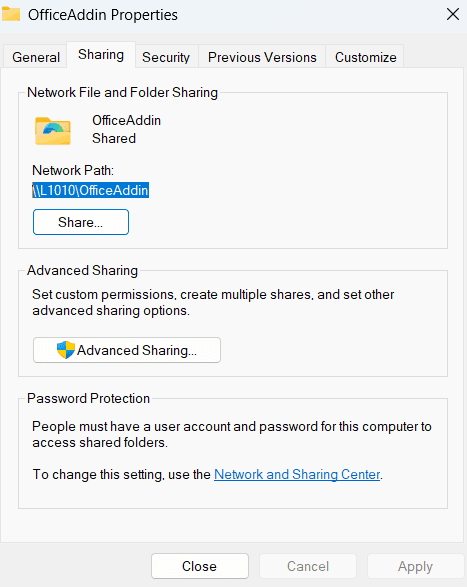Click the shared folder icon beside OfficeAddin

coord(53,131)
